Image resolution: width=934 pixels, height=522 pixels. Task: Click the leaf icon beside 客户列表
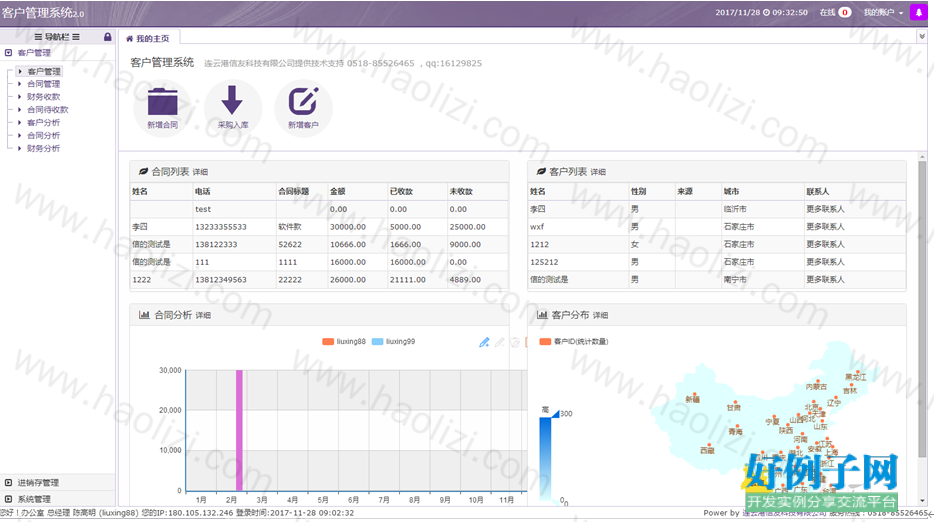click(x=541, y=172)
